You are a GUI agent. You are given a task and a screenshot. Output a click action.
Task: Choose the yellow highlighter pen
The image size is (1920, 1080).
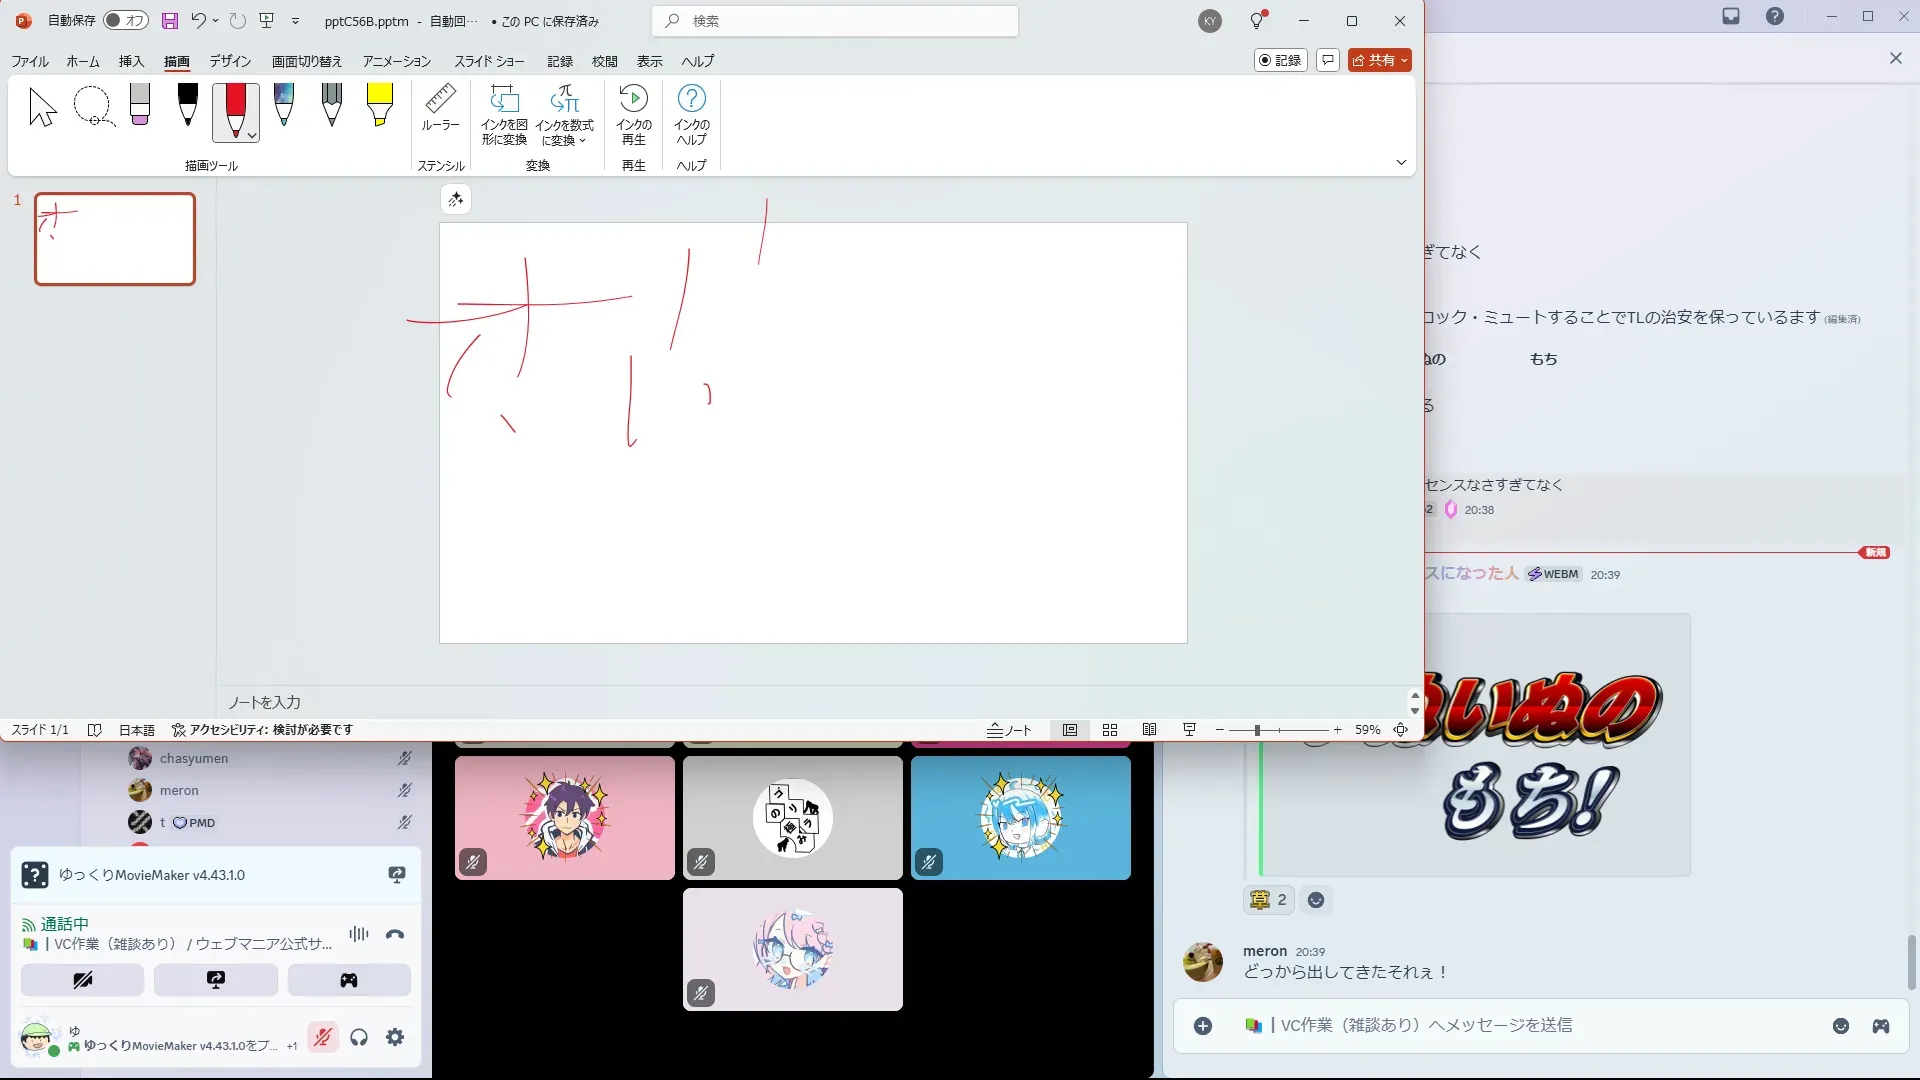coord(379,105)
